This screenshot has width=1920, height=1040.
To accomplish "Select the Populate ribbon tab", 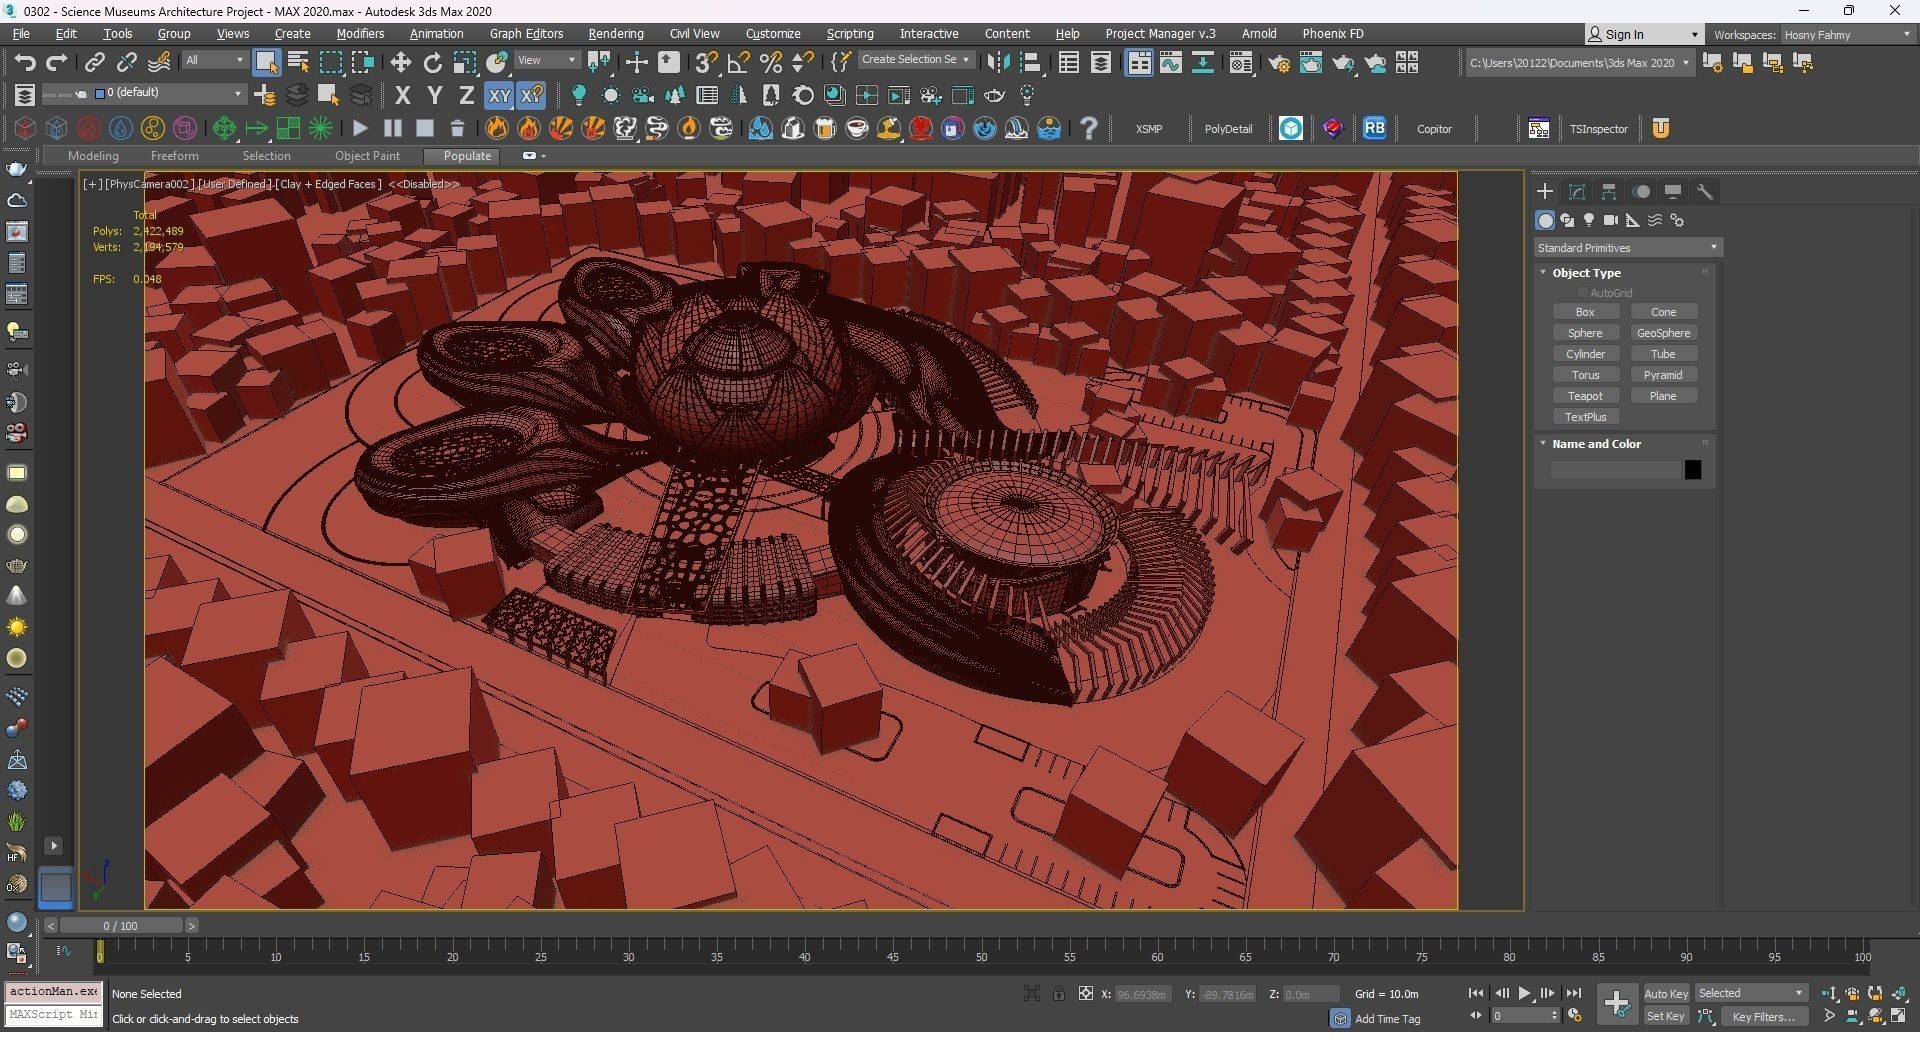I will click(467, 156).
